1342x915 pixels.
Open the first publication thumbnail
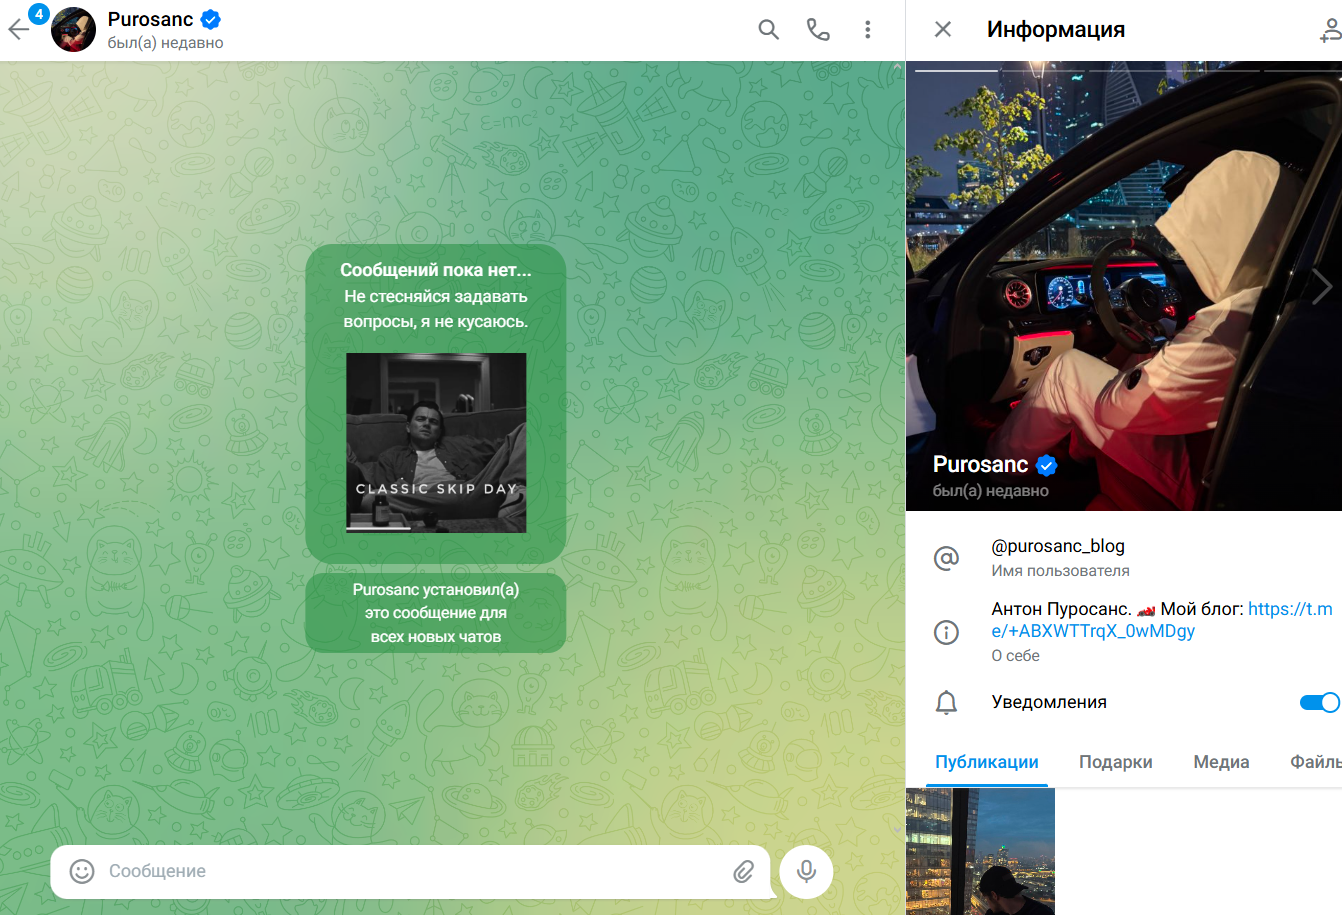click(x=980, y=851)
